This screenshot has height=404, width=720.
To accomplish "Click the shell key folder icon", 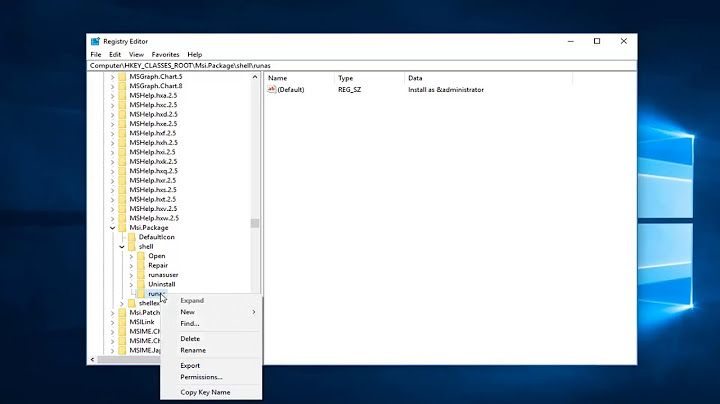I will point(132,247).
